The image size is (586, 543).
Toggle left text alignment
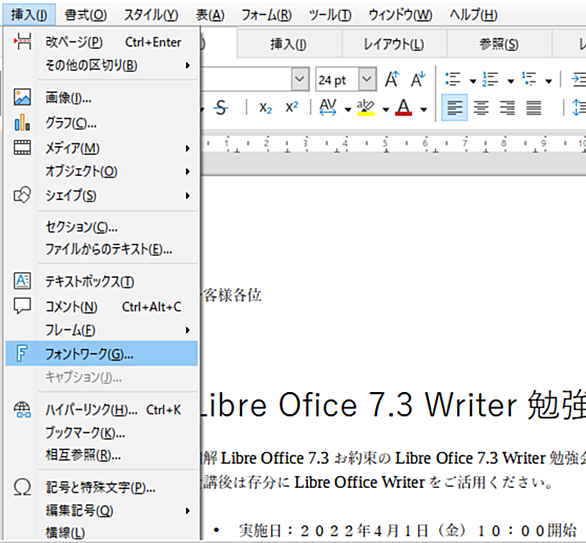(x=454, y=108)
